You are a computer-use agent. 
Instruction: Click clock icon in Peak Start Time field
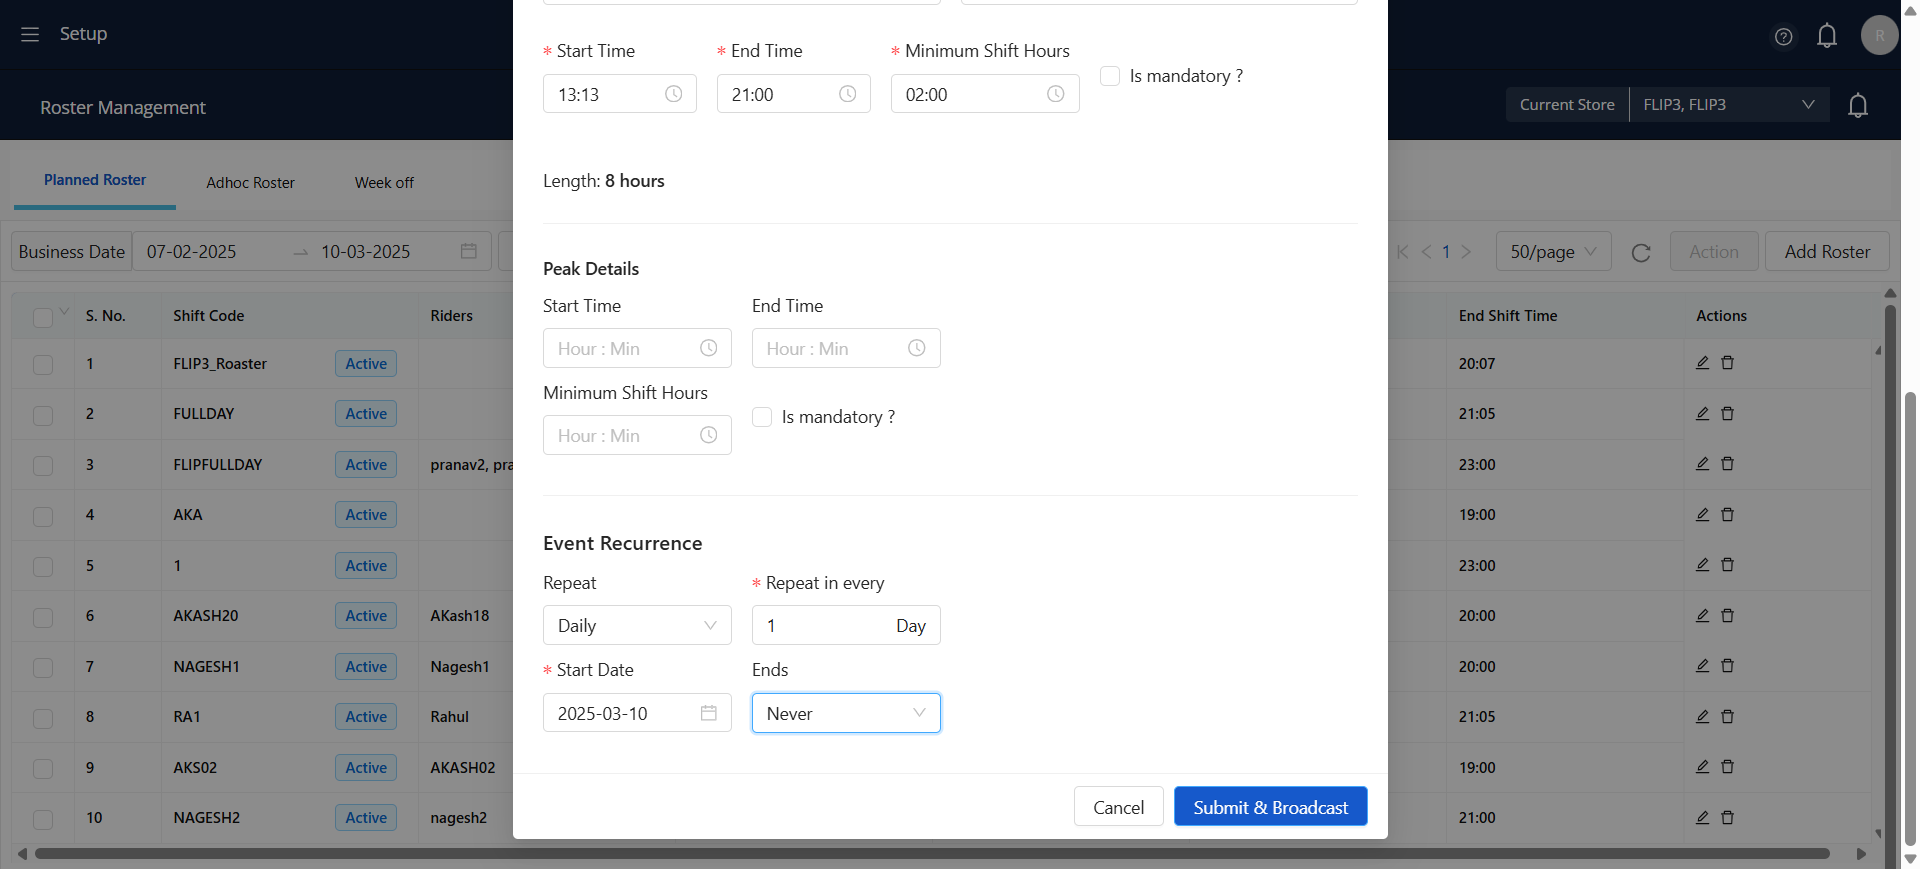709,348
